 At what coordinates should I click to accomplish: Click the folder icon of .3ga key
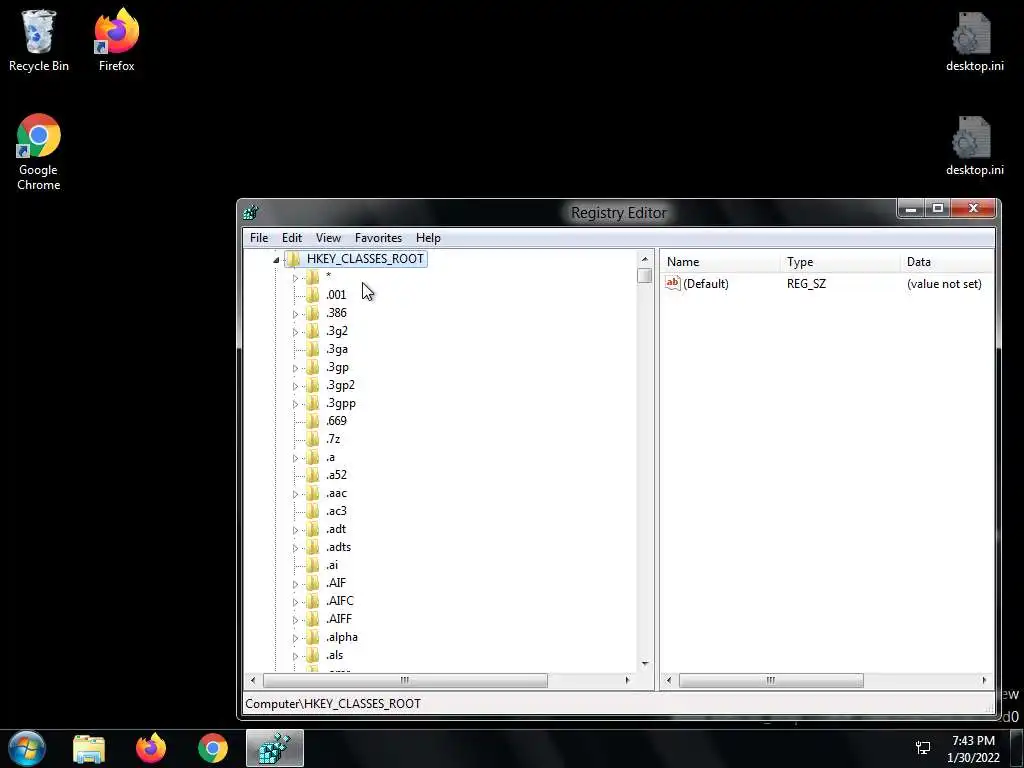coord(313,349)
